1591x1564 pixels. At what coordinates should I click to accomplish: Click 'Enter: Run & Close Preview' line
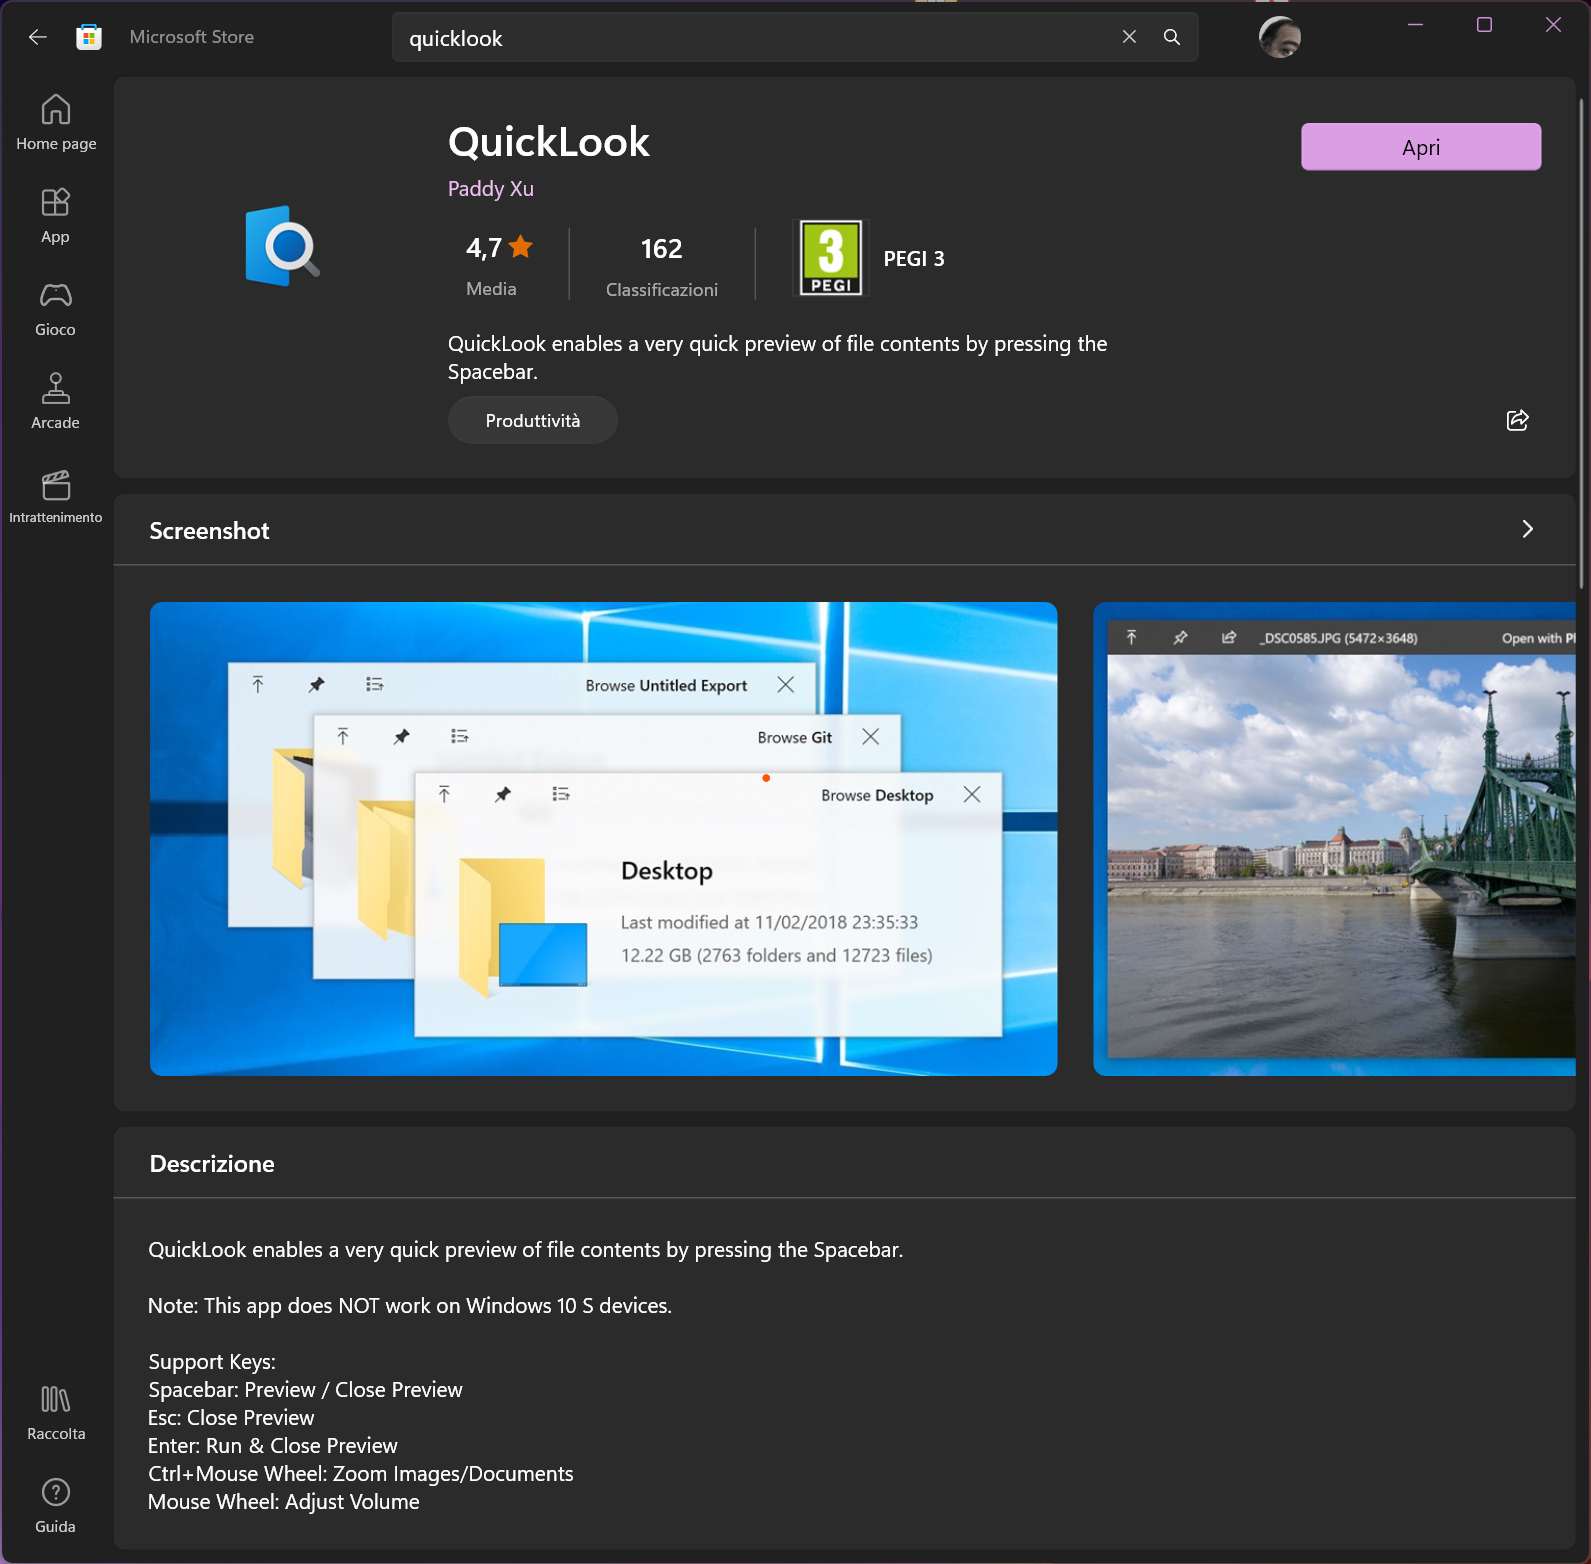click(x=273, y=1445)
